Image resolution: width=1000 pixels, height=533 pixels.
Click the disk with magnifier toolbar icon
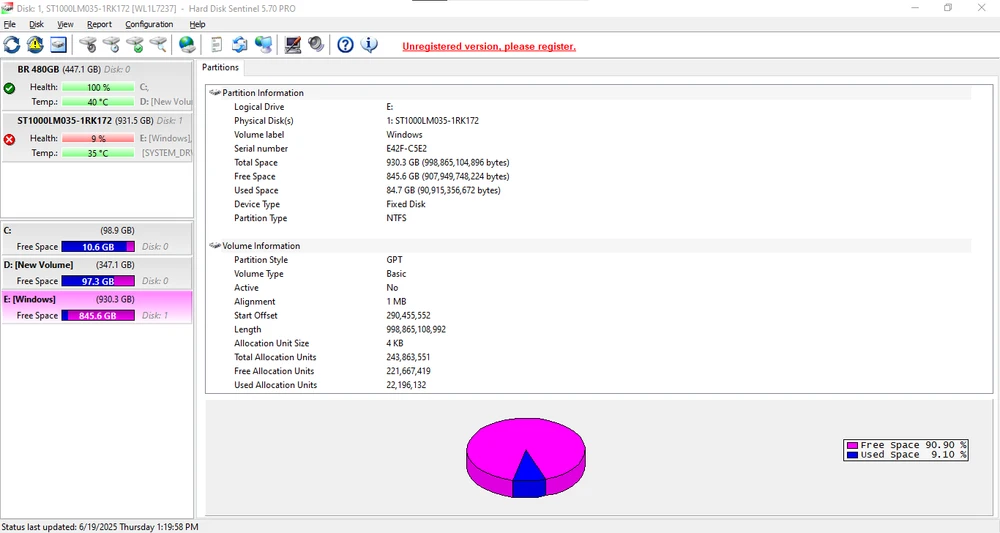(x=158, y=45)
